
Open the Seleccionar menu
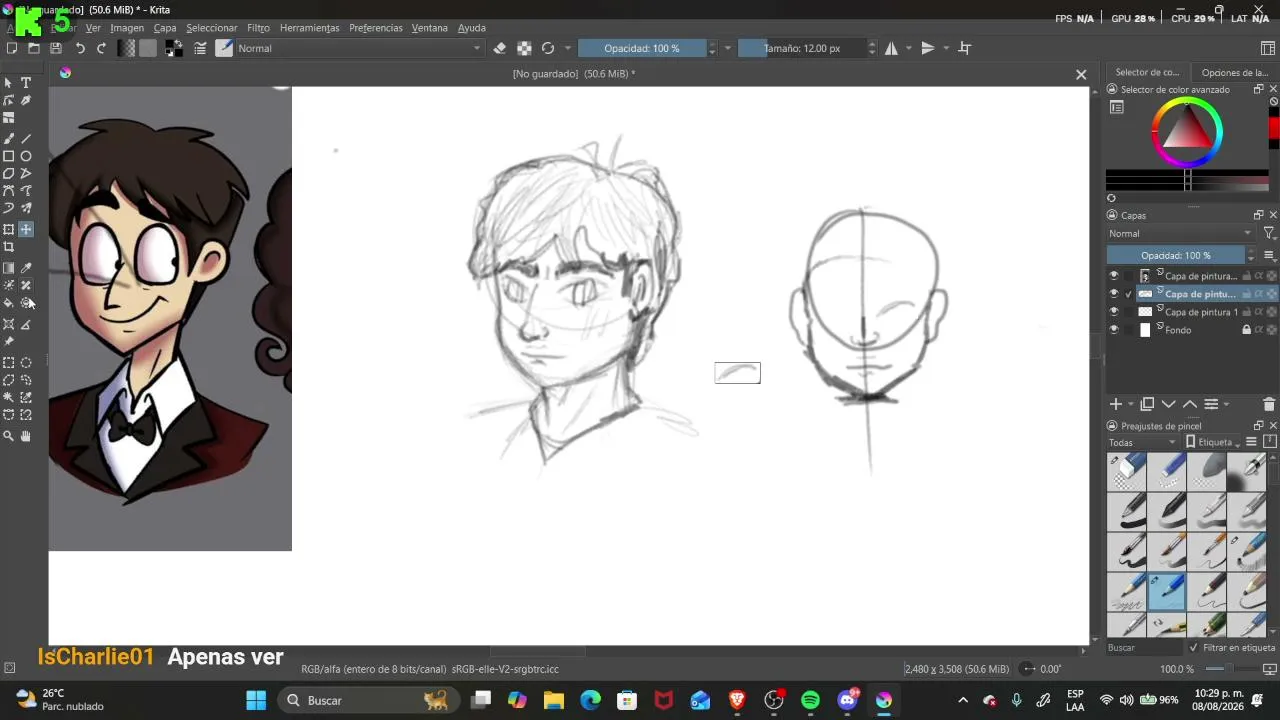[212, 28]
